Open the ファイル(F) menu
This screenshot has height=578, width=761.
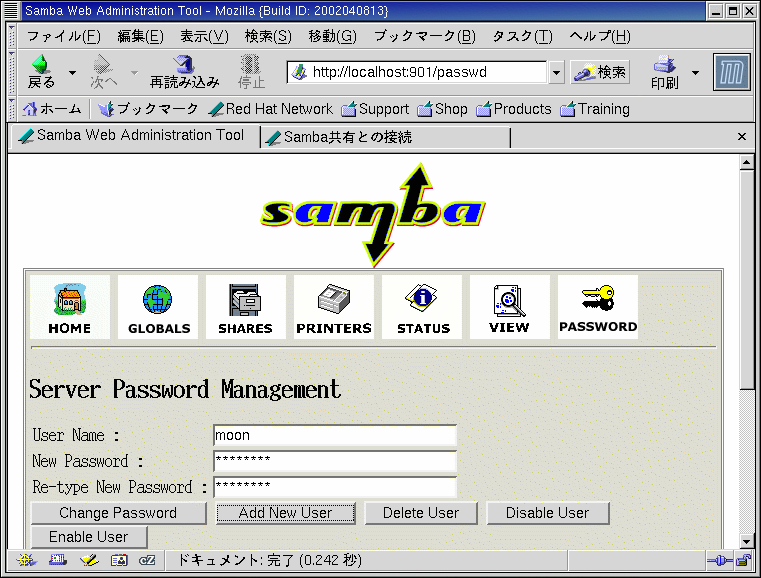click(x=64, y=36)
